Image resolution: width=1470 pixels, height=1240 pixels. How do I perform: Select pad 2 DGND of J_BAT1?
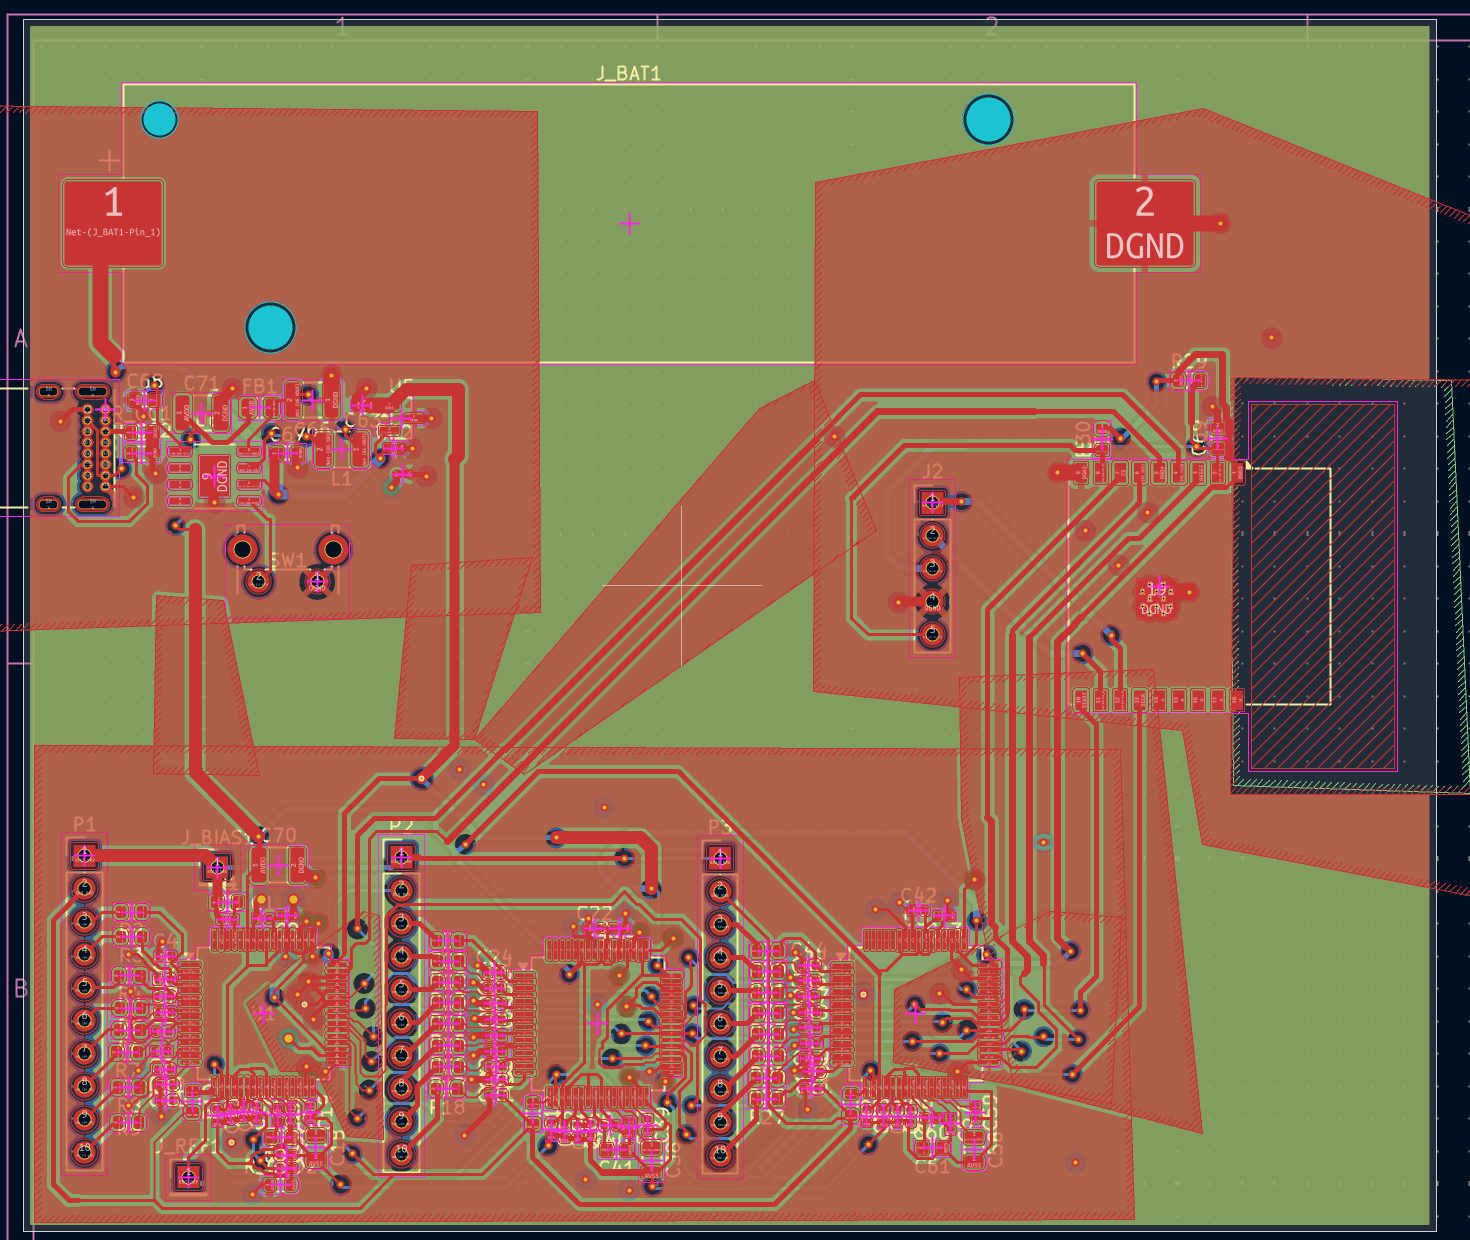(x=1144, y=223)
